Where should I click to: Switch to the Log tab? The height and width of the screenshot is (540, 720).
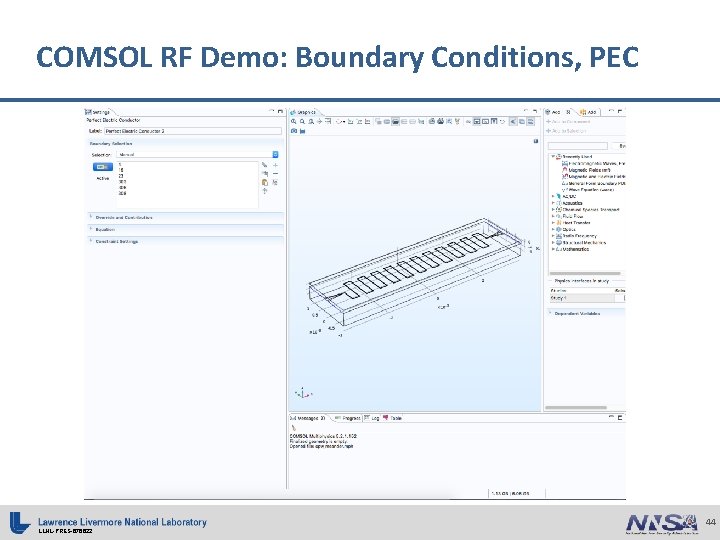pos(372,418)
